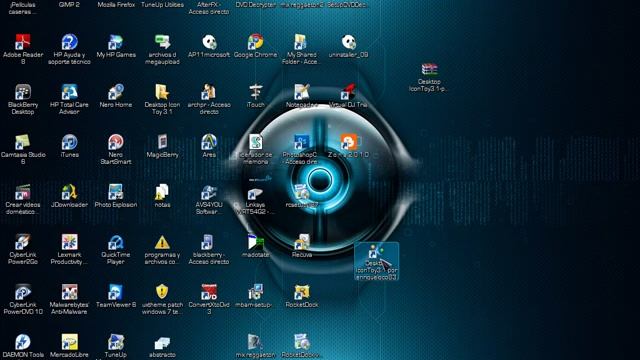Open Lexmark Productivity icon
The height and width of the screenshot is (360, 640).
point(69,242)
